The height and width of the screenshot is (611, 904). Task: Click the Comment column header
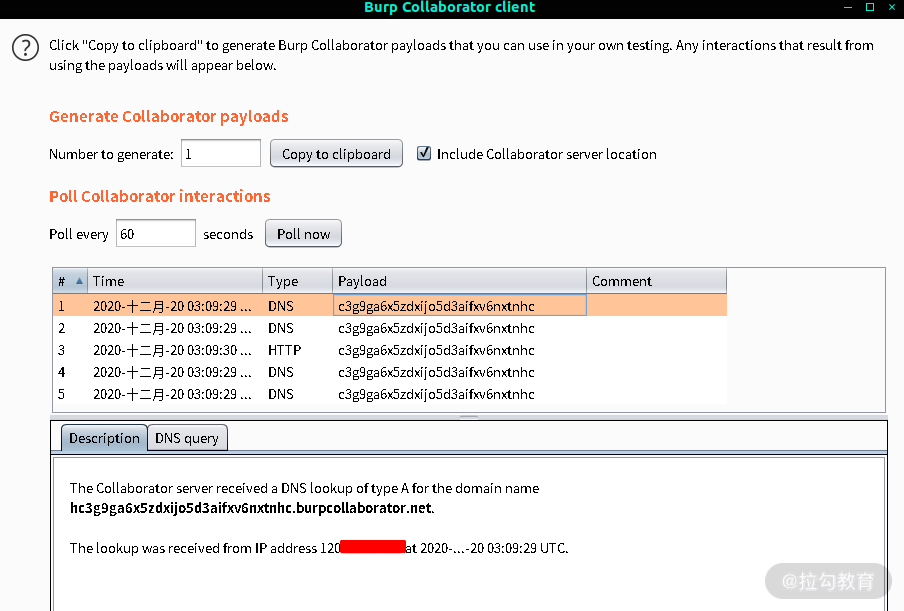click(x=657, y=281)
